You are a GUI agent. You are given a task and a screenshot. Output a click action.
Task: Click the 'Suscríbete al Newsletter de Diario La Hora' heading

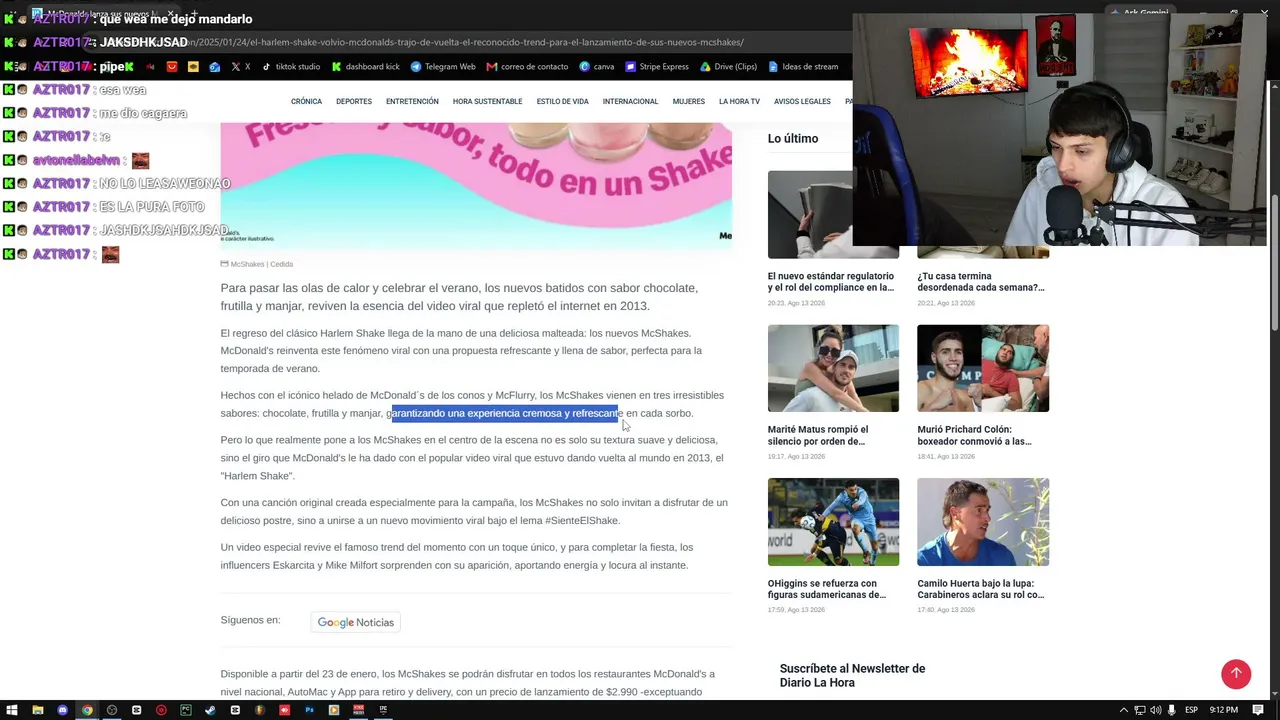pyautogui.click(x=853, y=676)
